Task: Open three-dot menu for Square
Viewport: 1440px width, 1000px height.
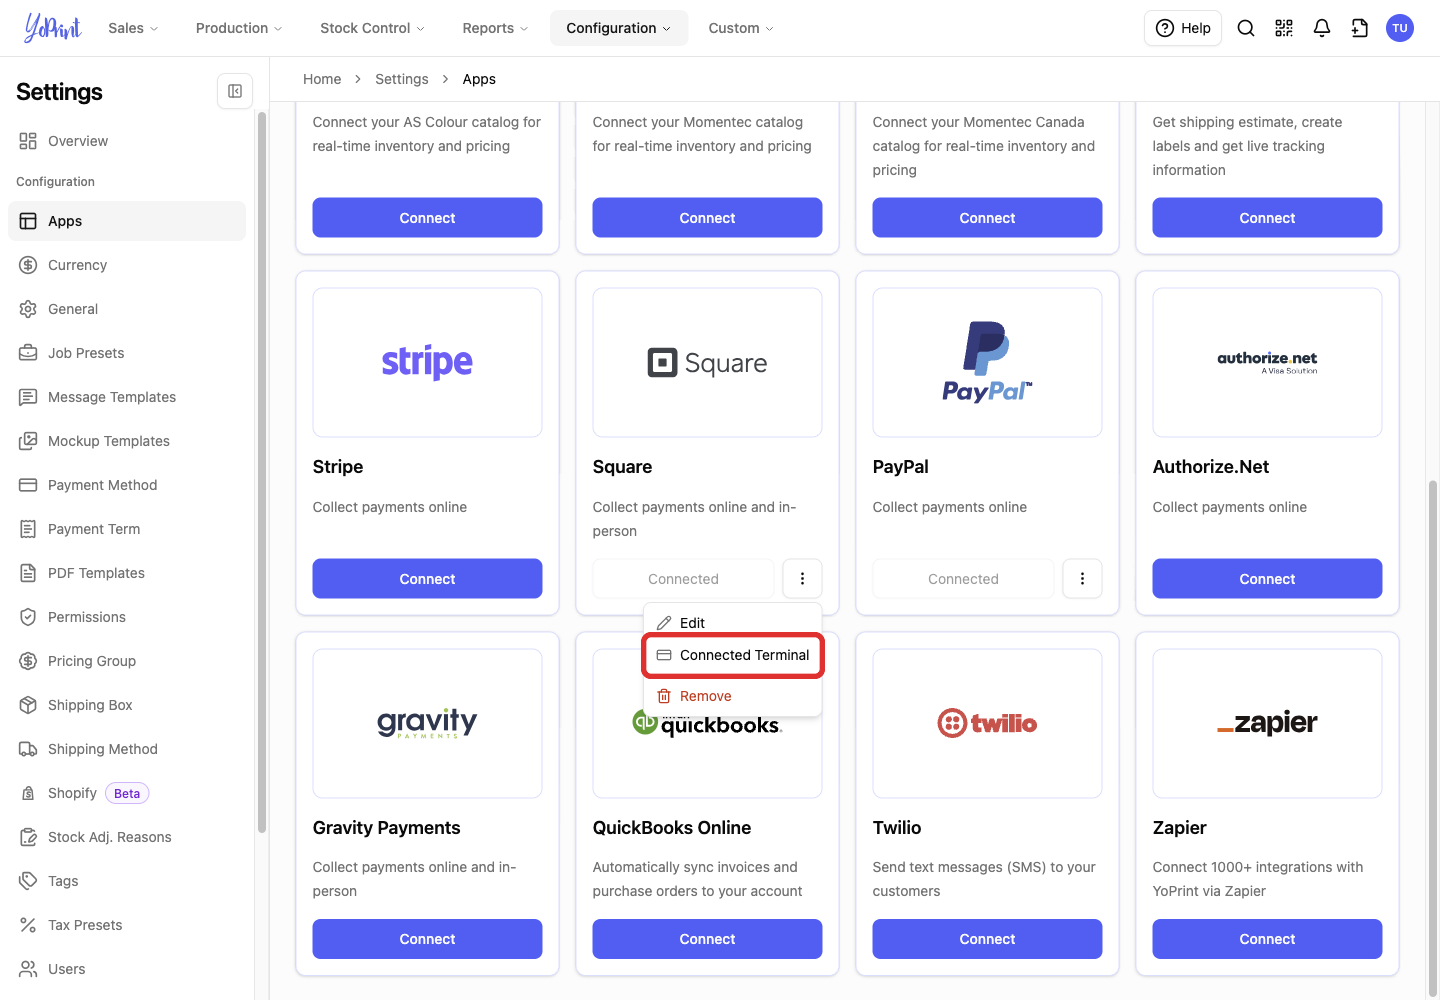Action: (x=802, y=578)
